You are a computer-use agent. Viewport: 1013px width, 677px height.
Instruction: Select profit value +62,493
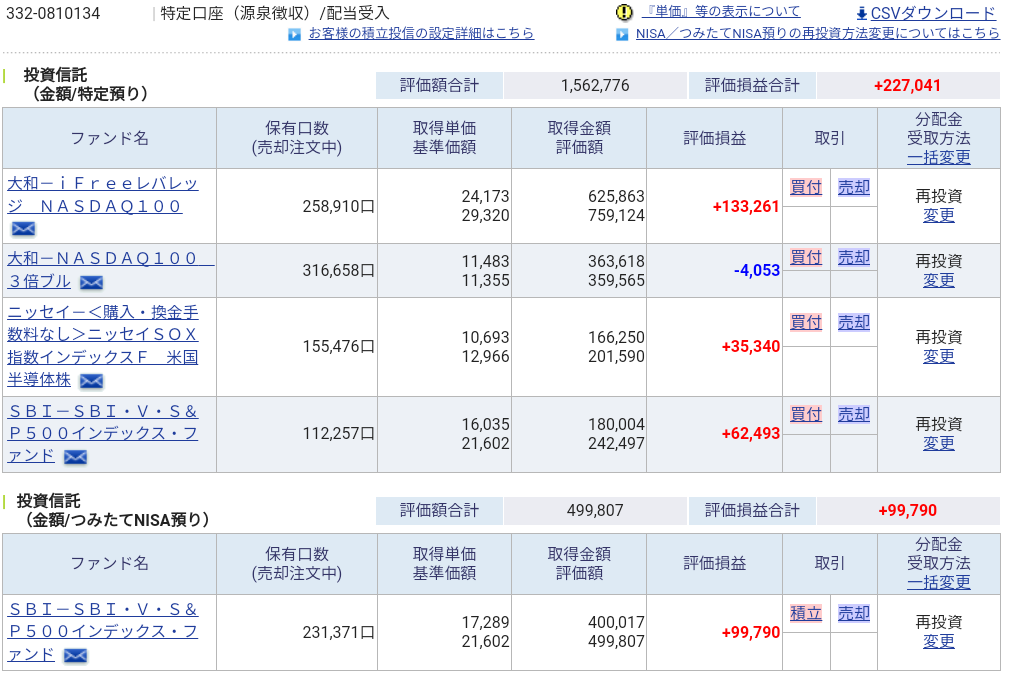[751, 433]
